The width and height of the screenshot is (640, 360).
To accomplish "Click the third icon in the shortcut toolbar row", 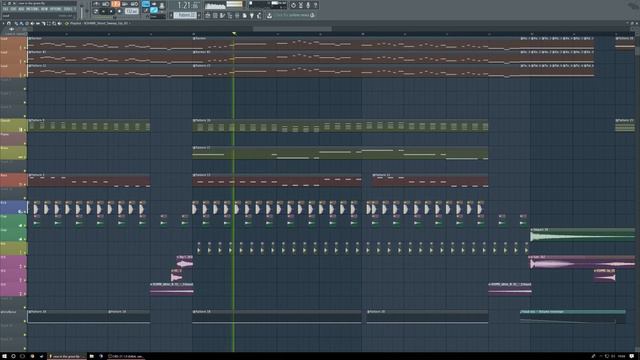I will 222,16.
